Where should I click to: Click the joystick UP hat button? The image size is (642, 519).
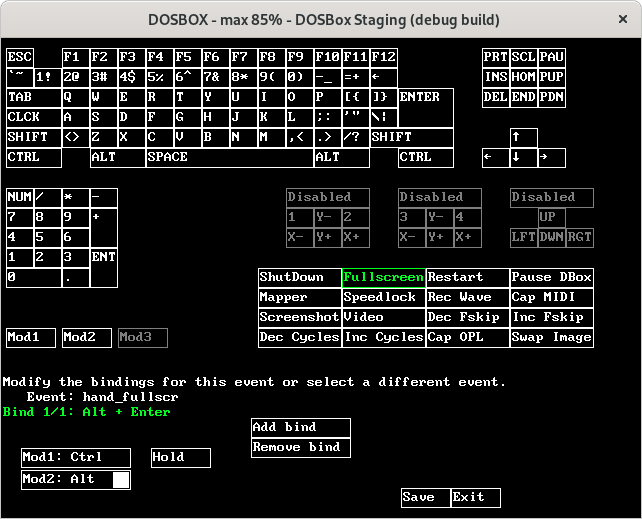click(x=552, y=218)
